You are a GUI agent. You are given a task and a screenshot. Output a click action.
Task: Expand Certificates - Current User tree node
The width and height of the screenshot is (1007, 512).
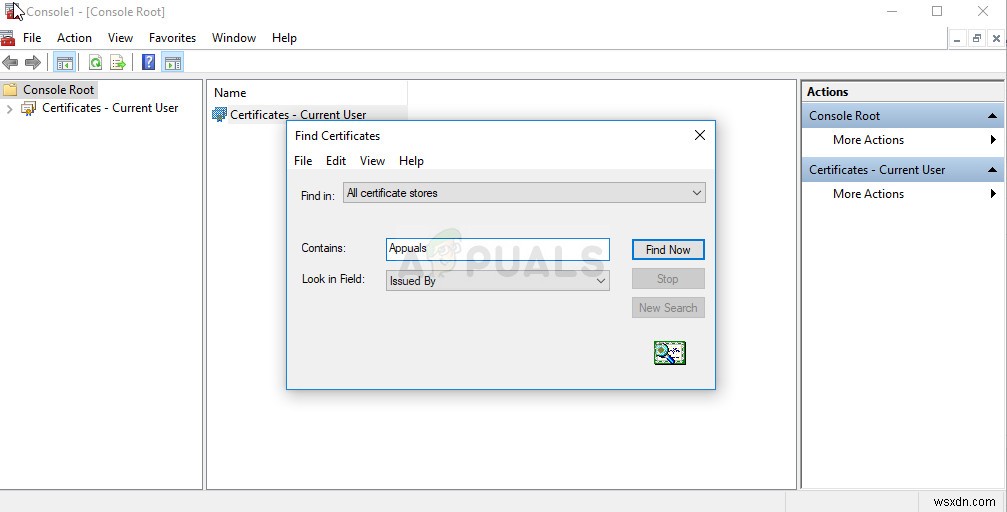(9, 109)
